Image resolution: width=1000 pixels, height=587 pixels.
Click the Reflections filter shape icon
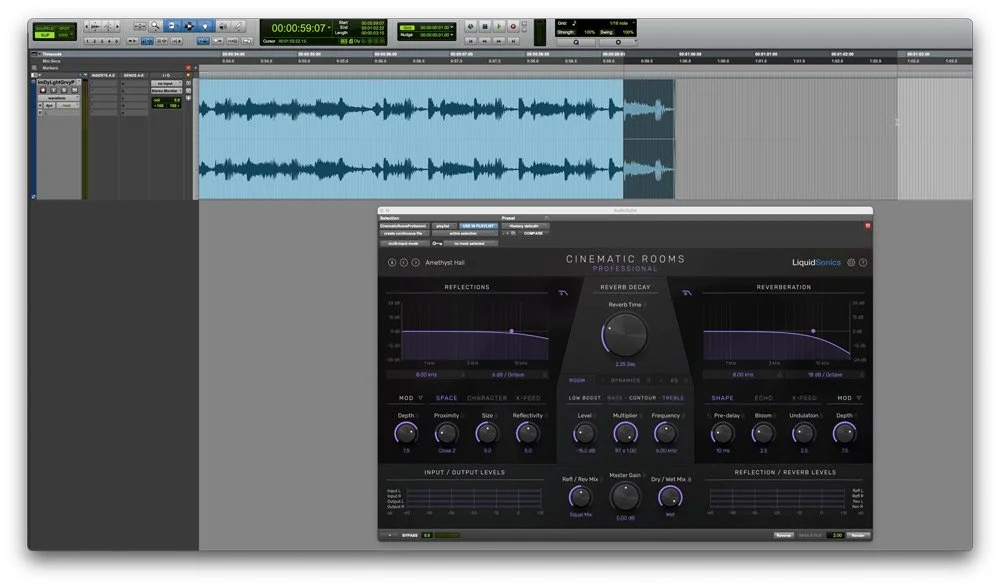click(x=563, y=293)
